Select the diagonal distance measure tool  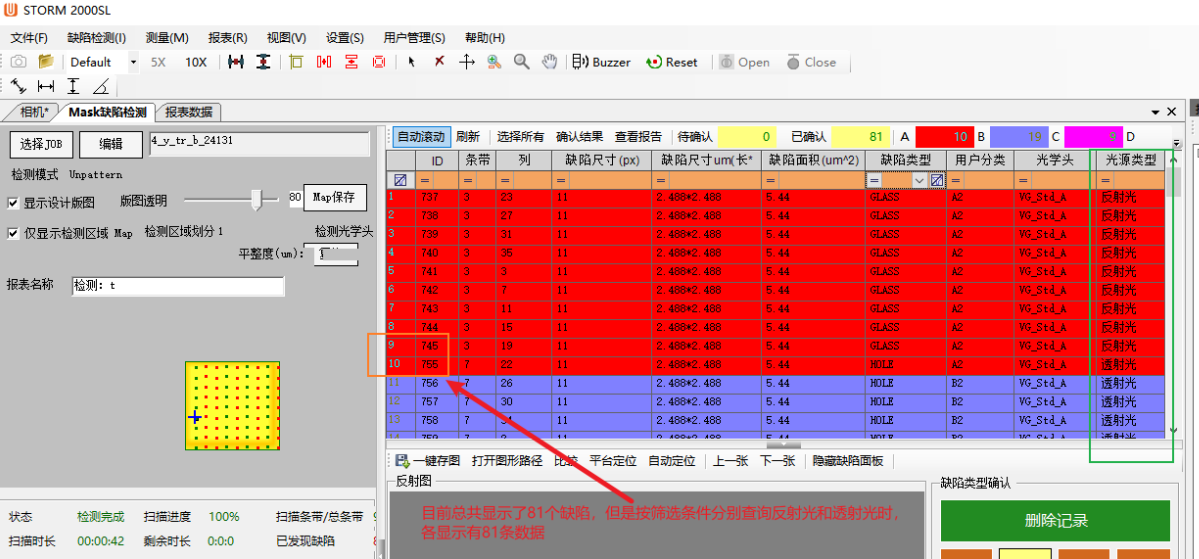(x=18, y=86)
